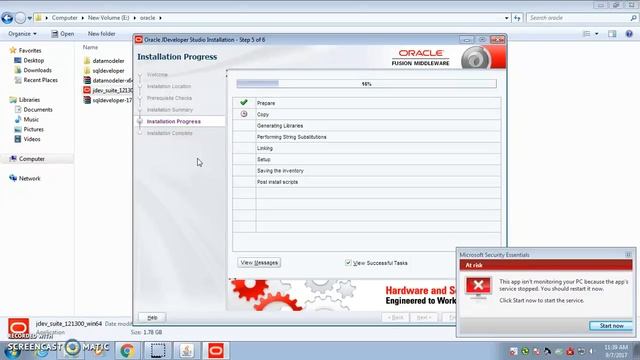
Task: Click Start now in Security Essentials popup
Action: pos(611,326)
